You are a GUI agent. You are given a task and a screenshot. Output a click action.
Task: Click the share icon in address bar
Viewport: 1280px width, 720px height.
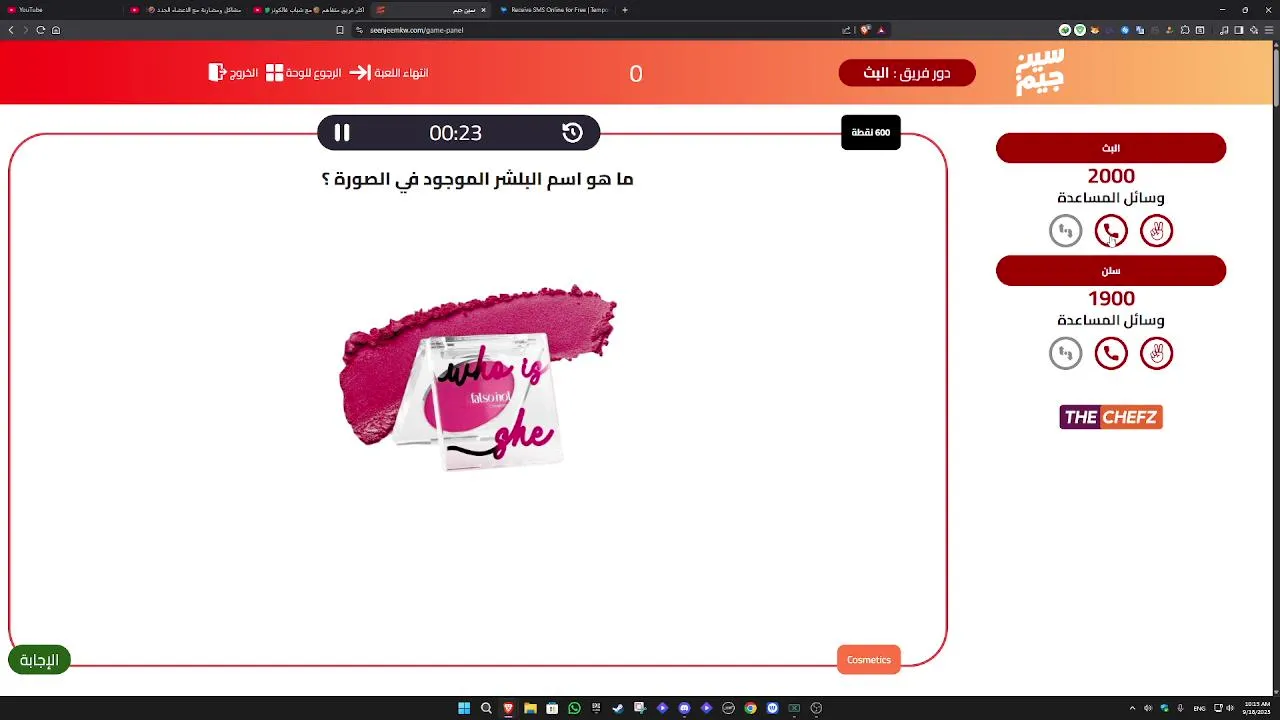click(846, 30)
